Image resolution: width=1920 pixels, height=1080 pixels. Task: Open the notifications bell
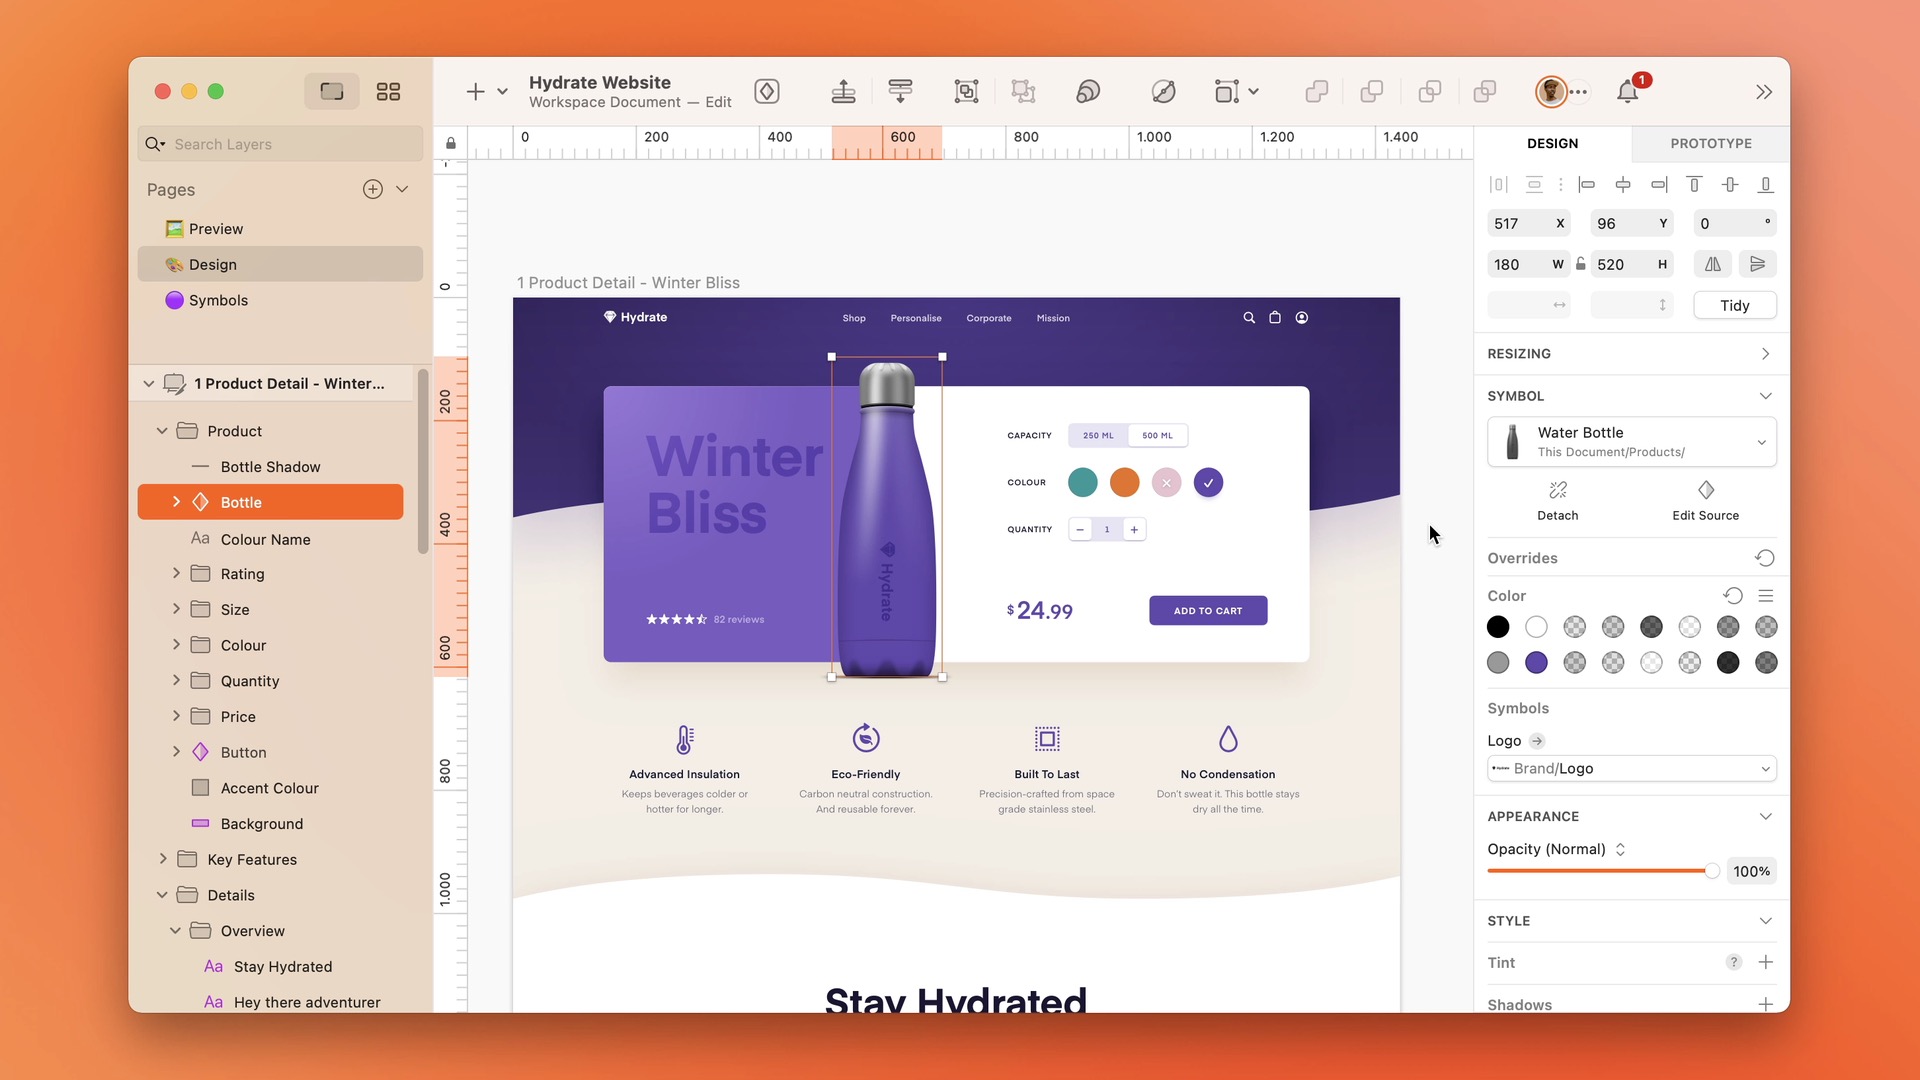tap(1629, 91)
